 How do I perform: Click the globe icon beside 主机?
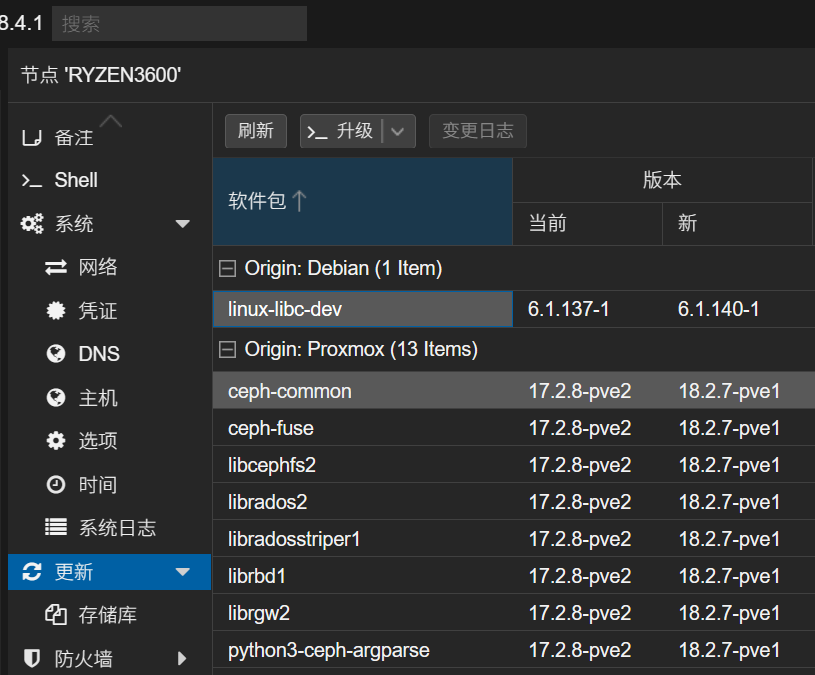tap(56, 398)
